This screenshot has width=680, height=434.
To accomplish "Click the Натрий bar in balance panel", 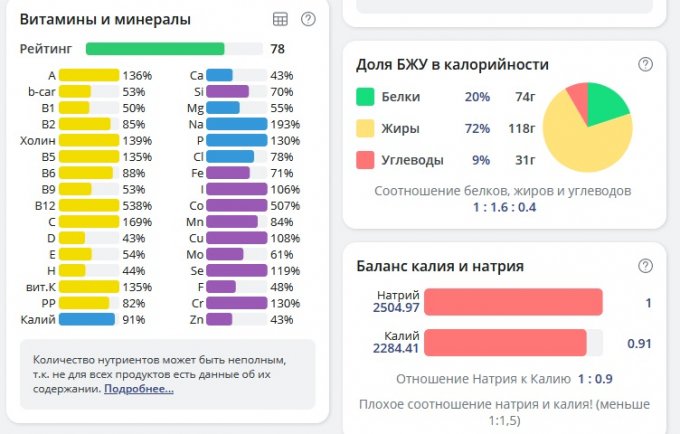I will pos(513,303).
